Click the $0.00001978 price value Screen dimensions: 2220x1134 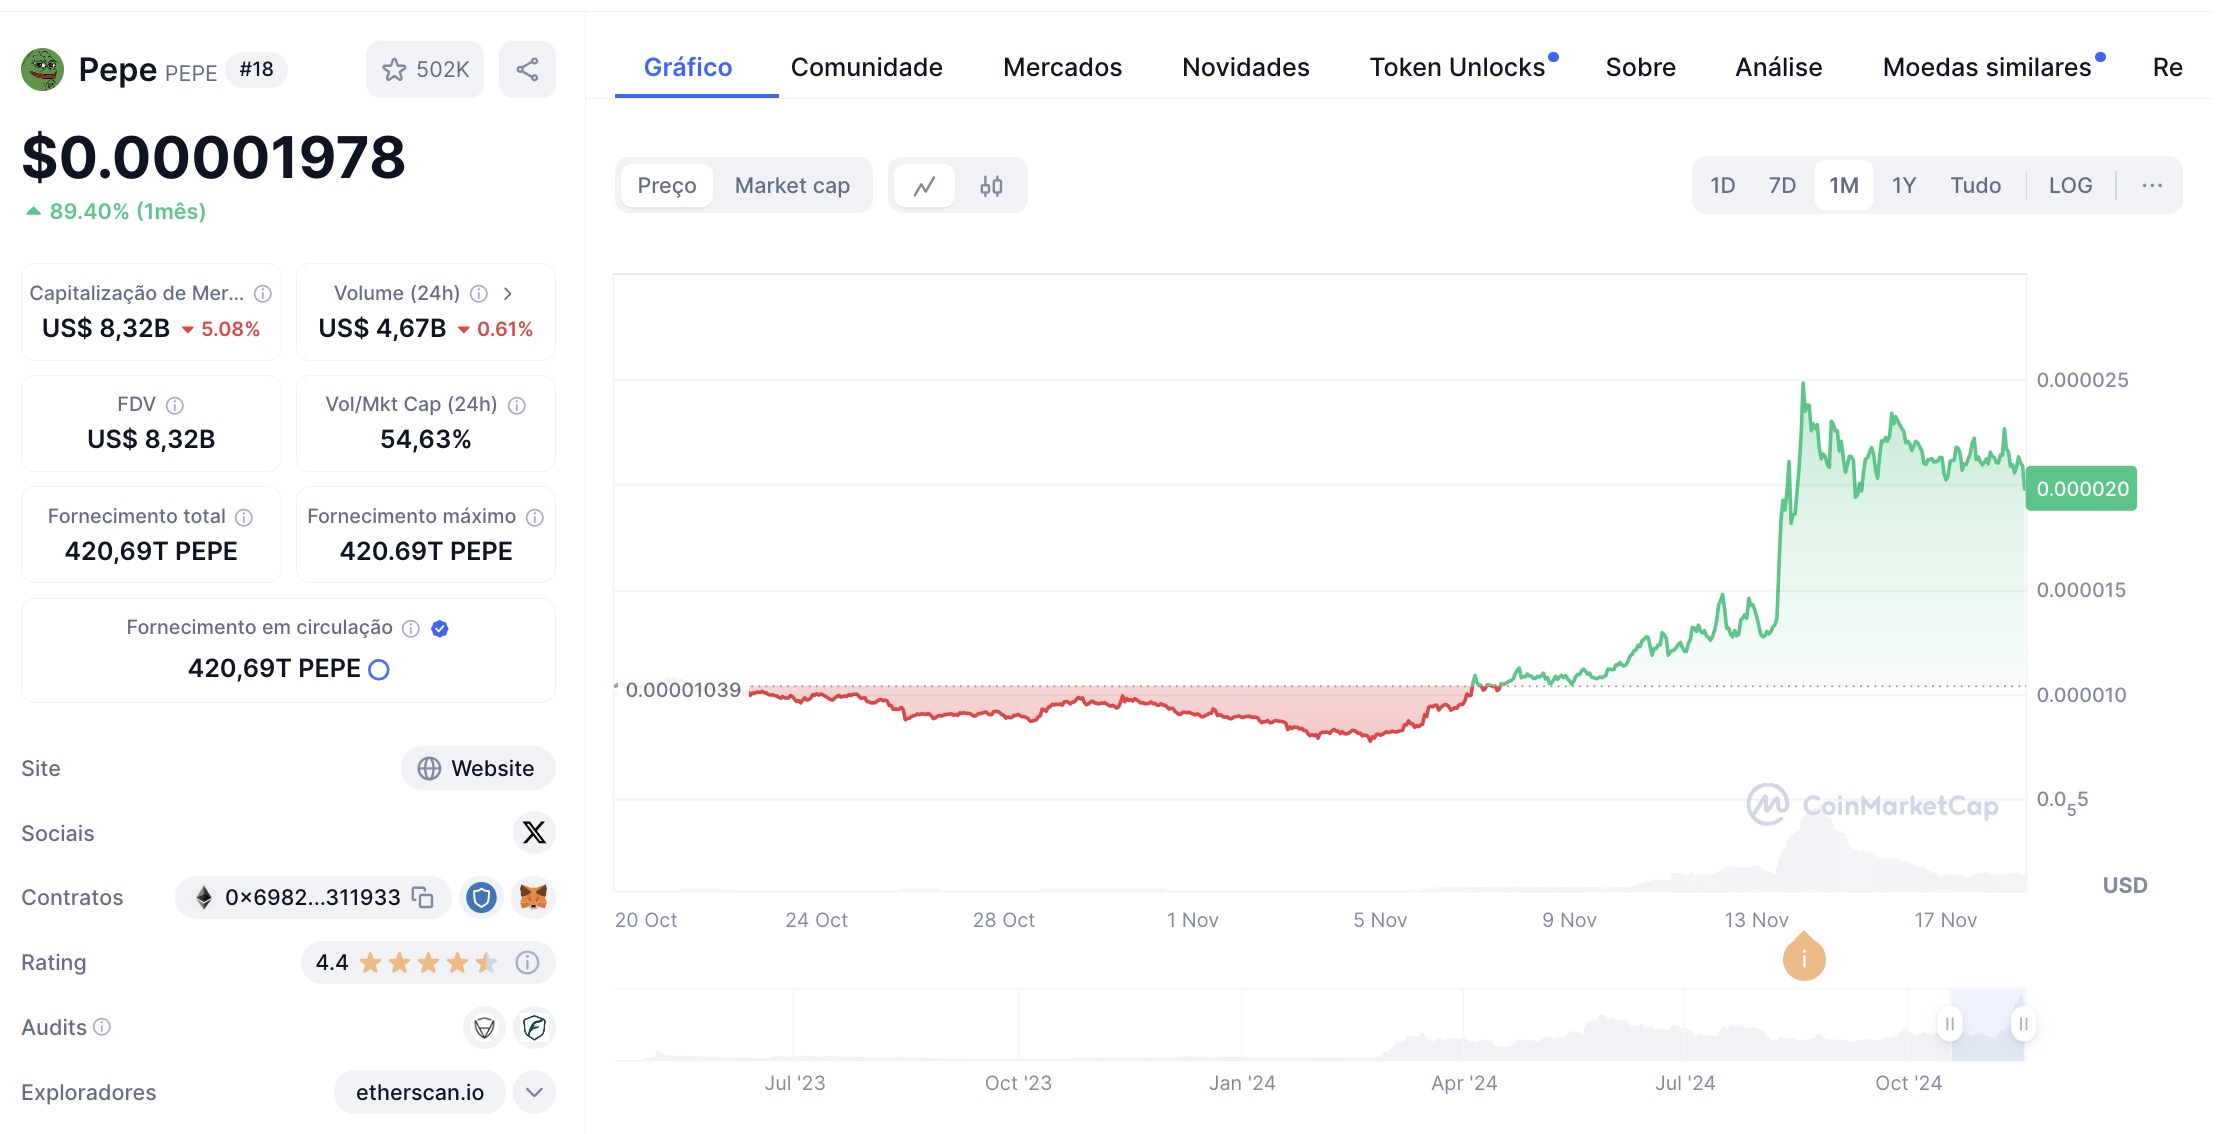[x=214, y=157]
